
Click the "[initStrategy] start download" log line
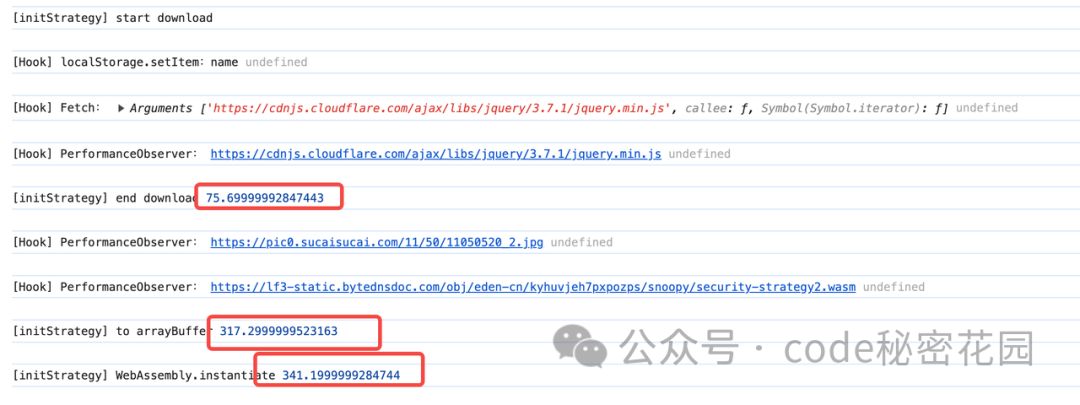coord(113,19)
